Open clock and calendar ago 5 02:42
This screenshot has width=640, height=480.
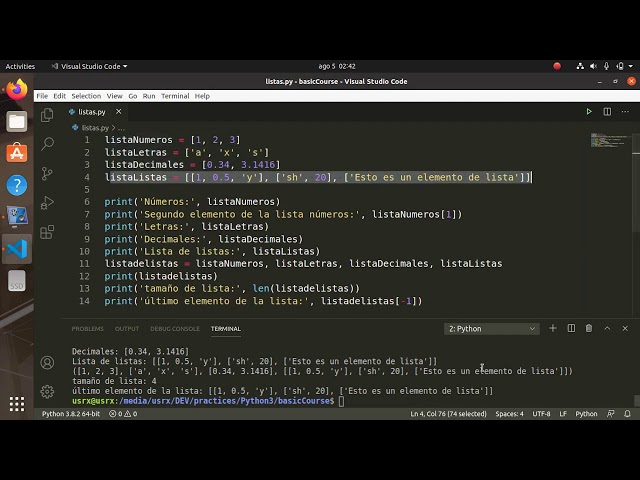337,66
